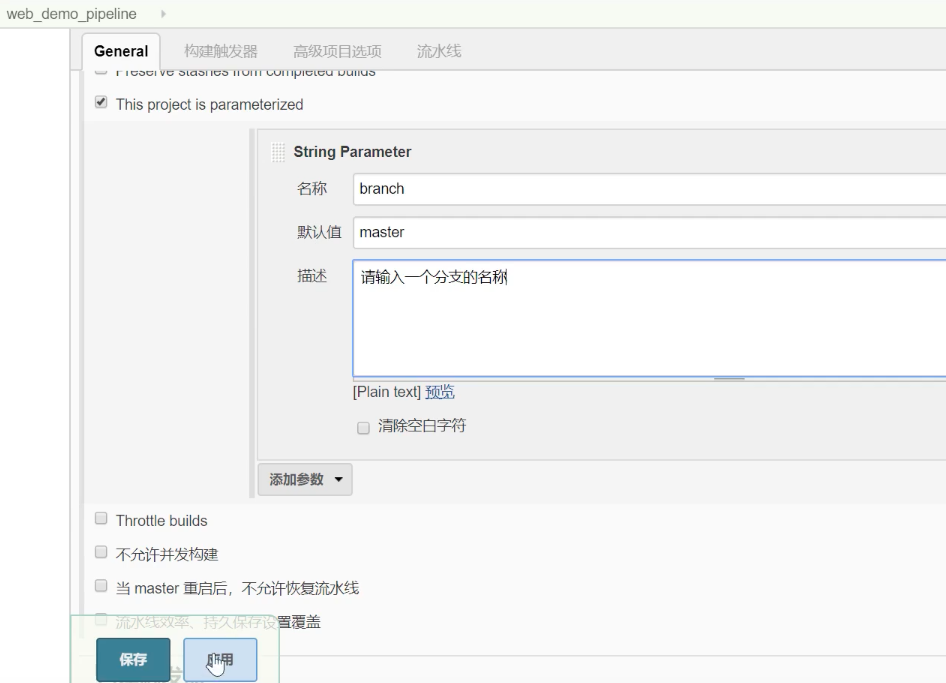Image resolution: width=946 pixels, height=683 pixels.
Task: Grab the description textarea resize handle
Action: coord(729,378)
